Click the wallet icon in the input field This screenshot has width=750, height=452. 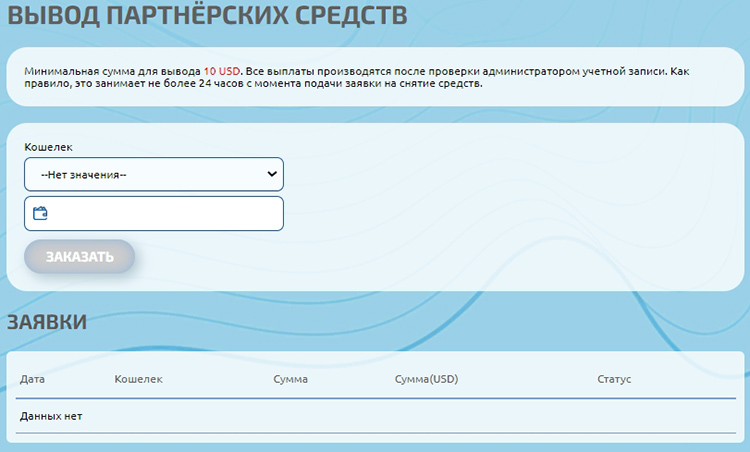click(40, 213)
